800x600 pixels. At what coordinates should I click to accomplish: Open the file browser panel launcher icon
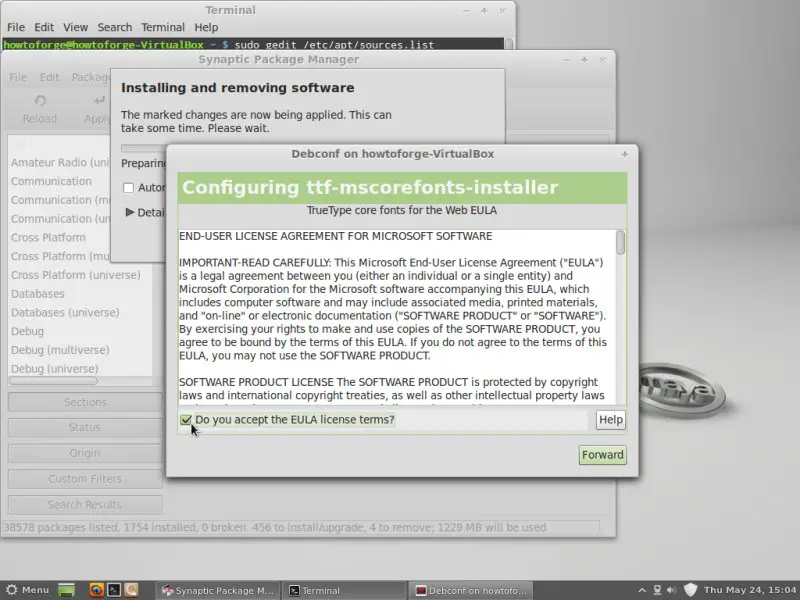coord(131,590)
